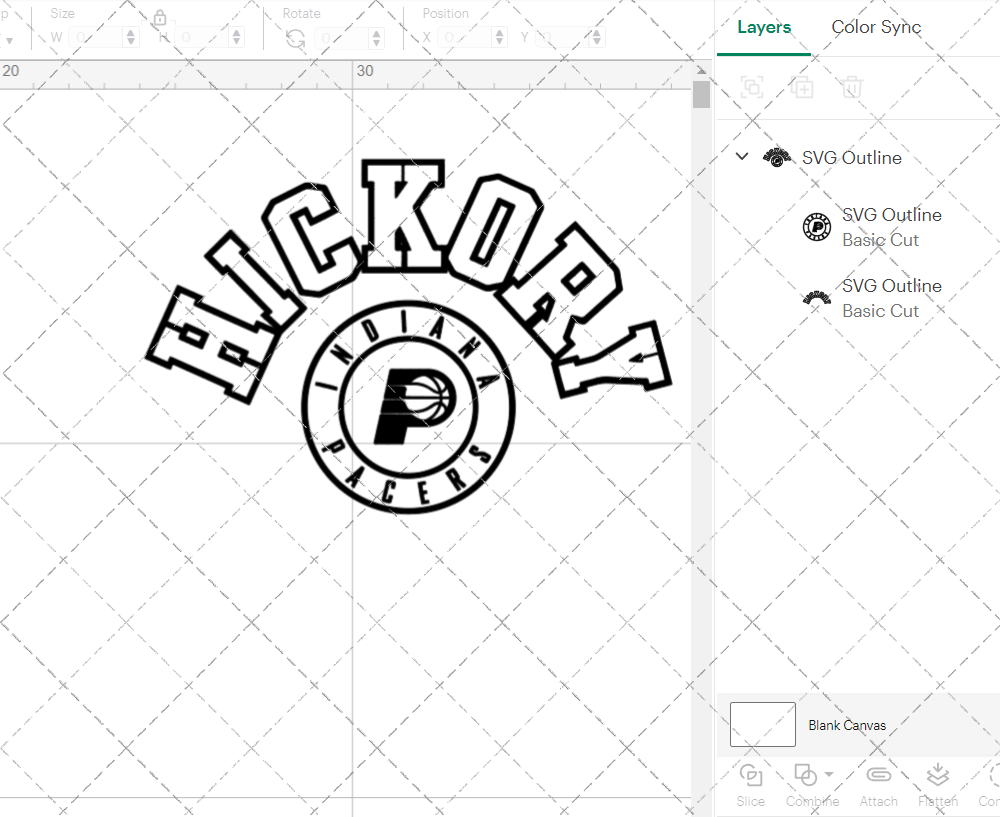Image resolution: width=1000 pixels, height=817 pixels.
Task: Click the Slice tool
Action: [751, 784]
